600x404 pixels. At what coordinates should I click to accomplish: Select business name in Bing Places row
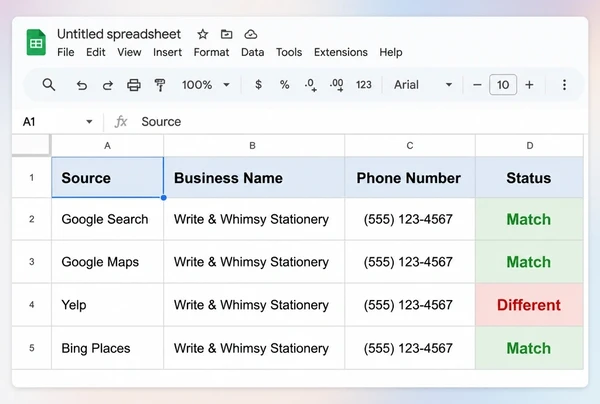pyautogui.click(x=254, y=348)
